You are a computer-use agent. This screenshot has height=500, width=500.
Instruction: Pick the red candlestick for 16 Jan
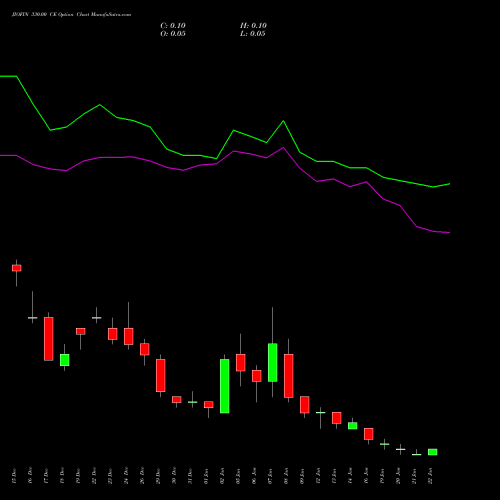(369, 434)
